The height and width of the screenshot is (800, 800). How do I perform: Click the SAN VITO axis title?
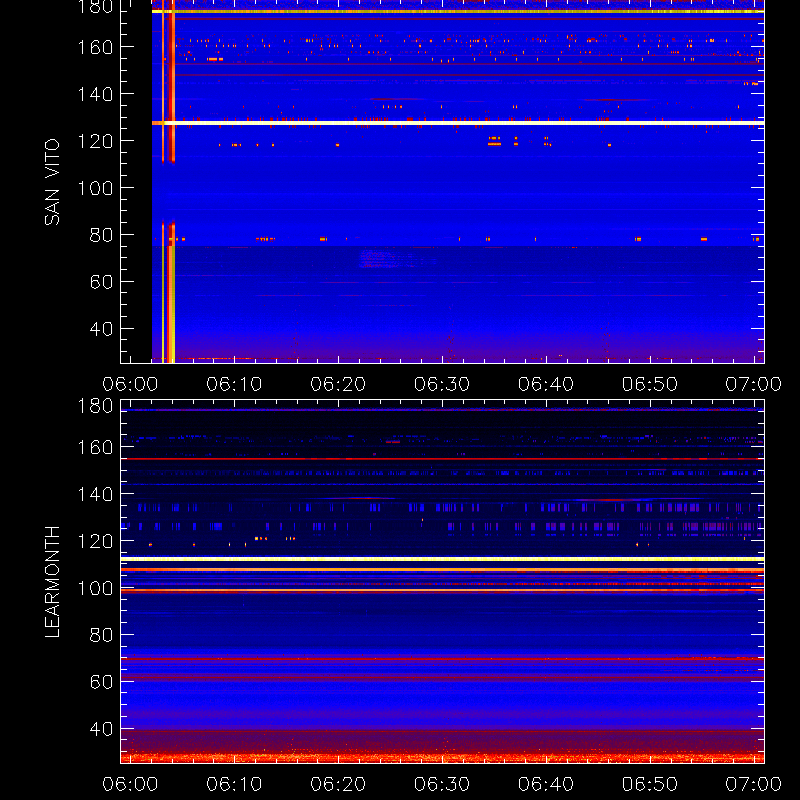(52, 182)
